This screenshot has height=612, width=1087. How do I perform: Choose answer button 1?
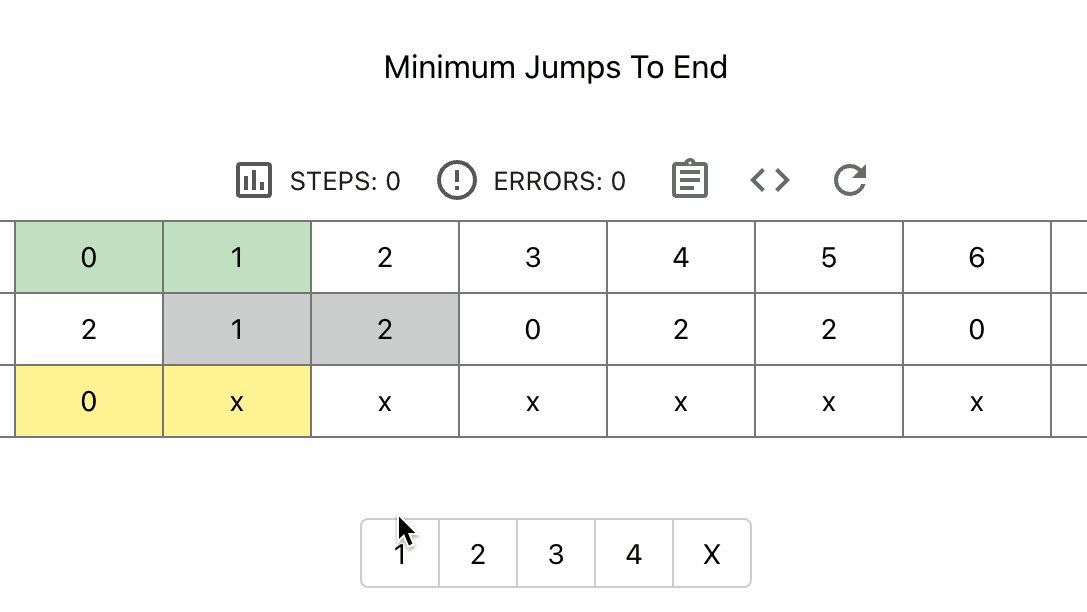click(400, 554)
